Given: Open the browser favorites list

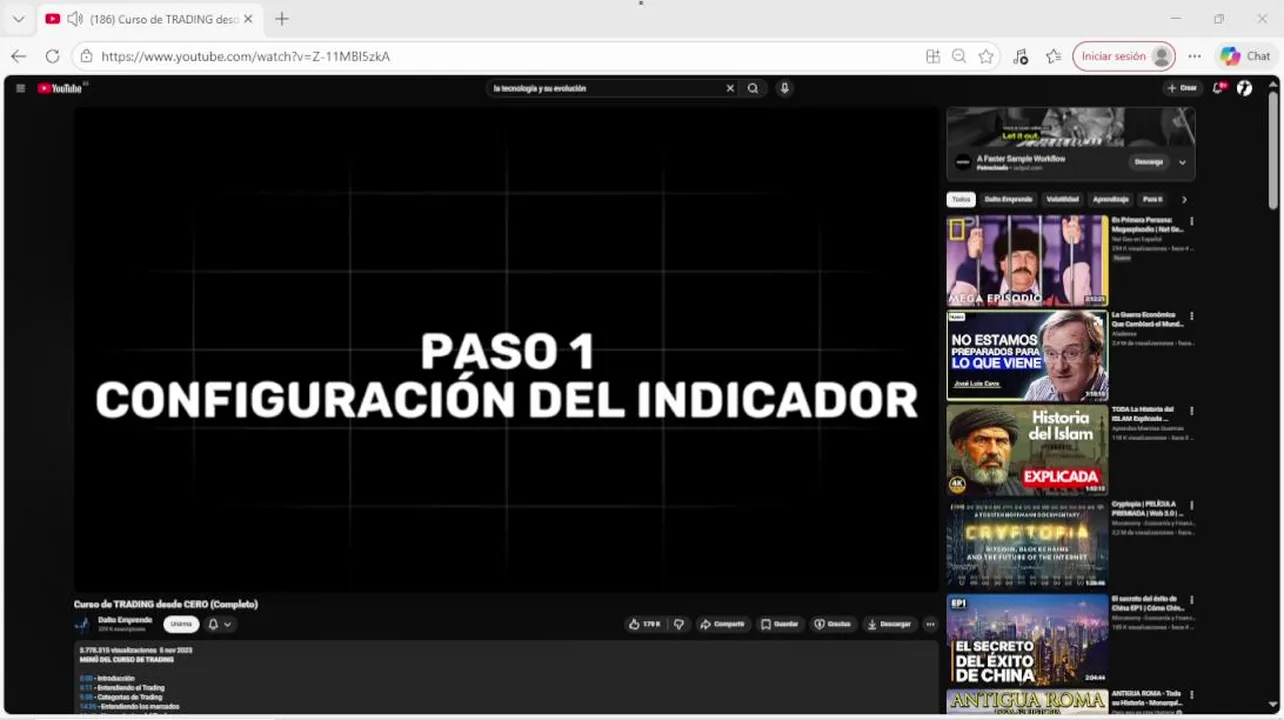Looking at the screenshot, I should click(x=1053, y=56).
